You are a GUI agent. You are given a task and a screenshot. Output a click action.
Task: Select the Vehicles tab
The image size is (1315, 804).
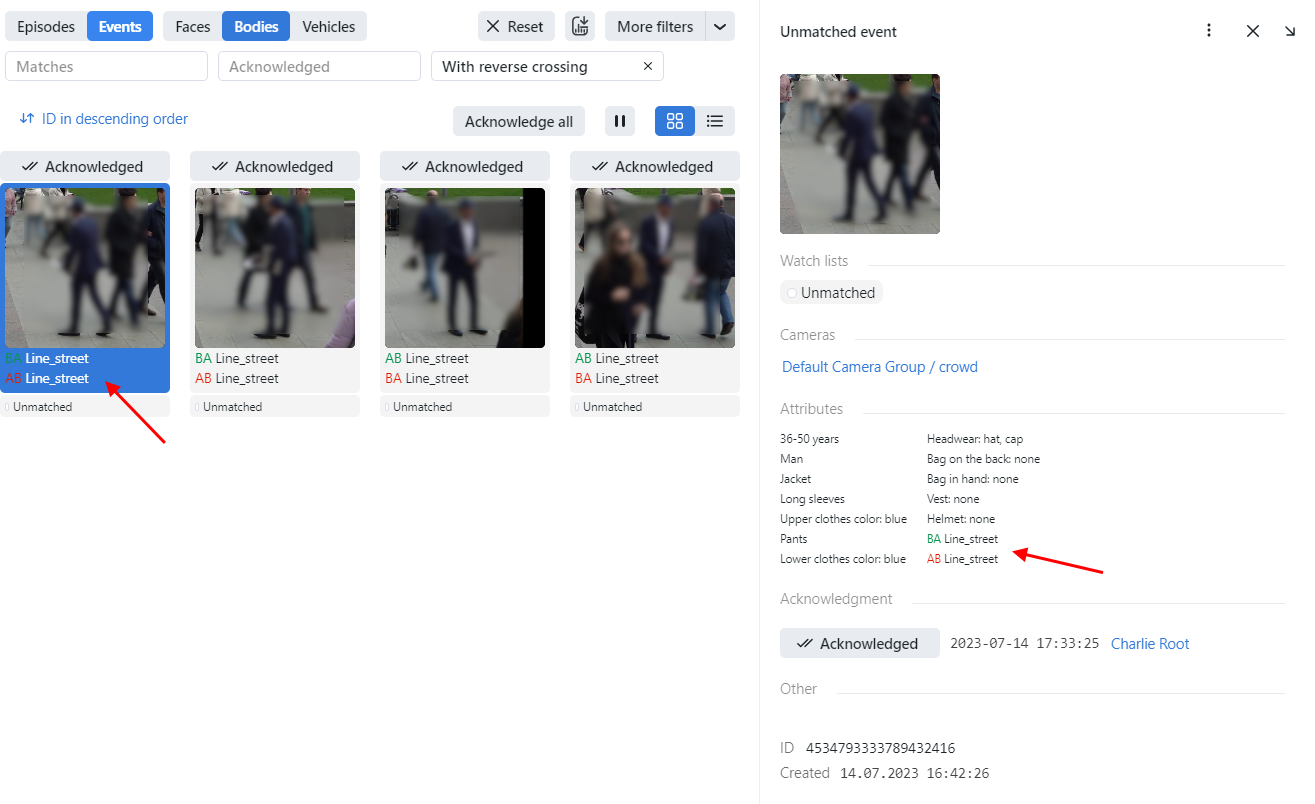click(x=329, y=27)
